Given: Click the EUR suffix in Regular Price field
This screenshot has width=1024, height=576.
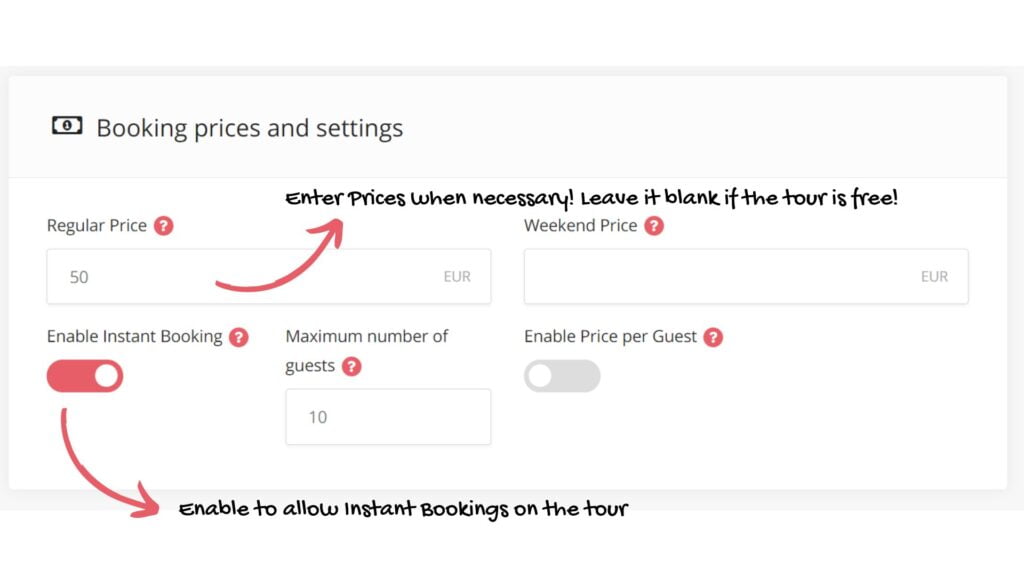Looking at the screenshot, I should tap(457, 277).
